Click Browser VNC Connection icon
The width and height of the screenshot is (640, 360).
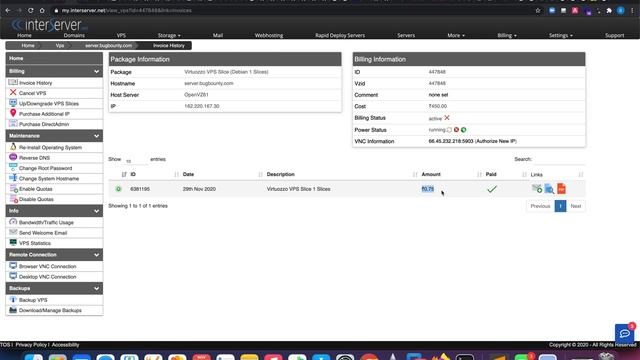coord(13,266)
